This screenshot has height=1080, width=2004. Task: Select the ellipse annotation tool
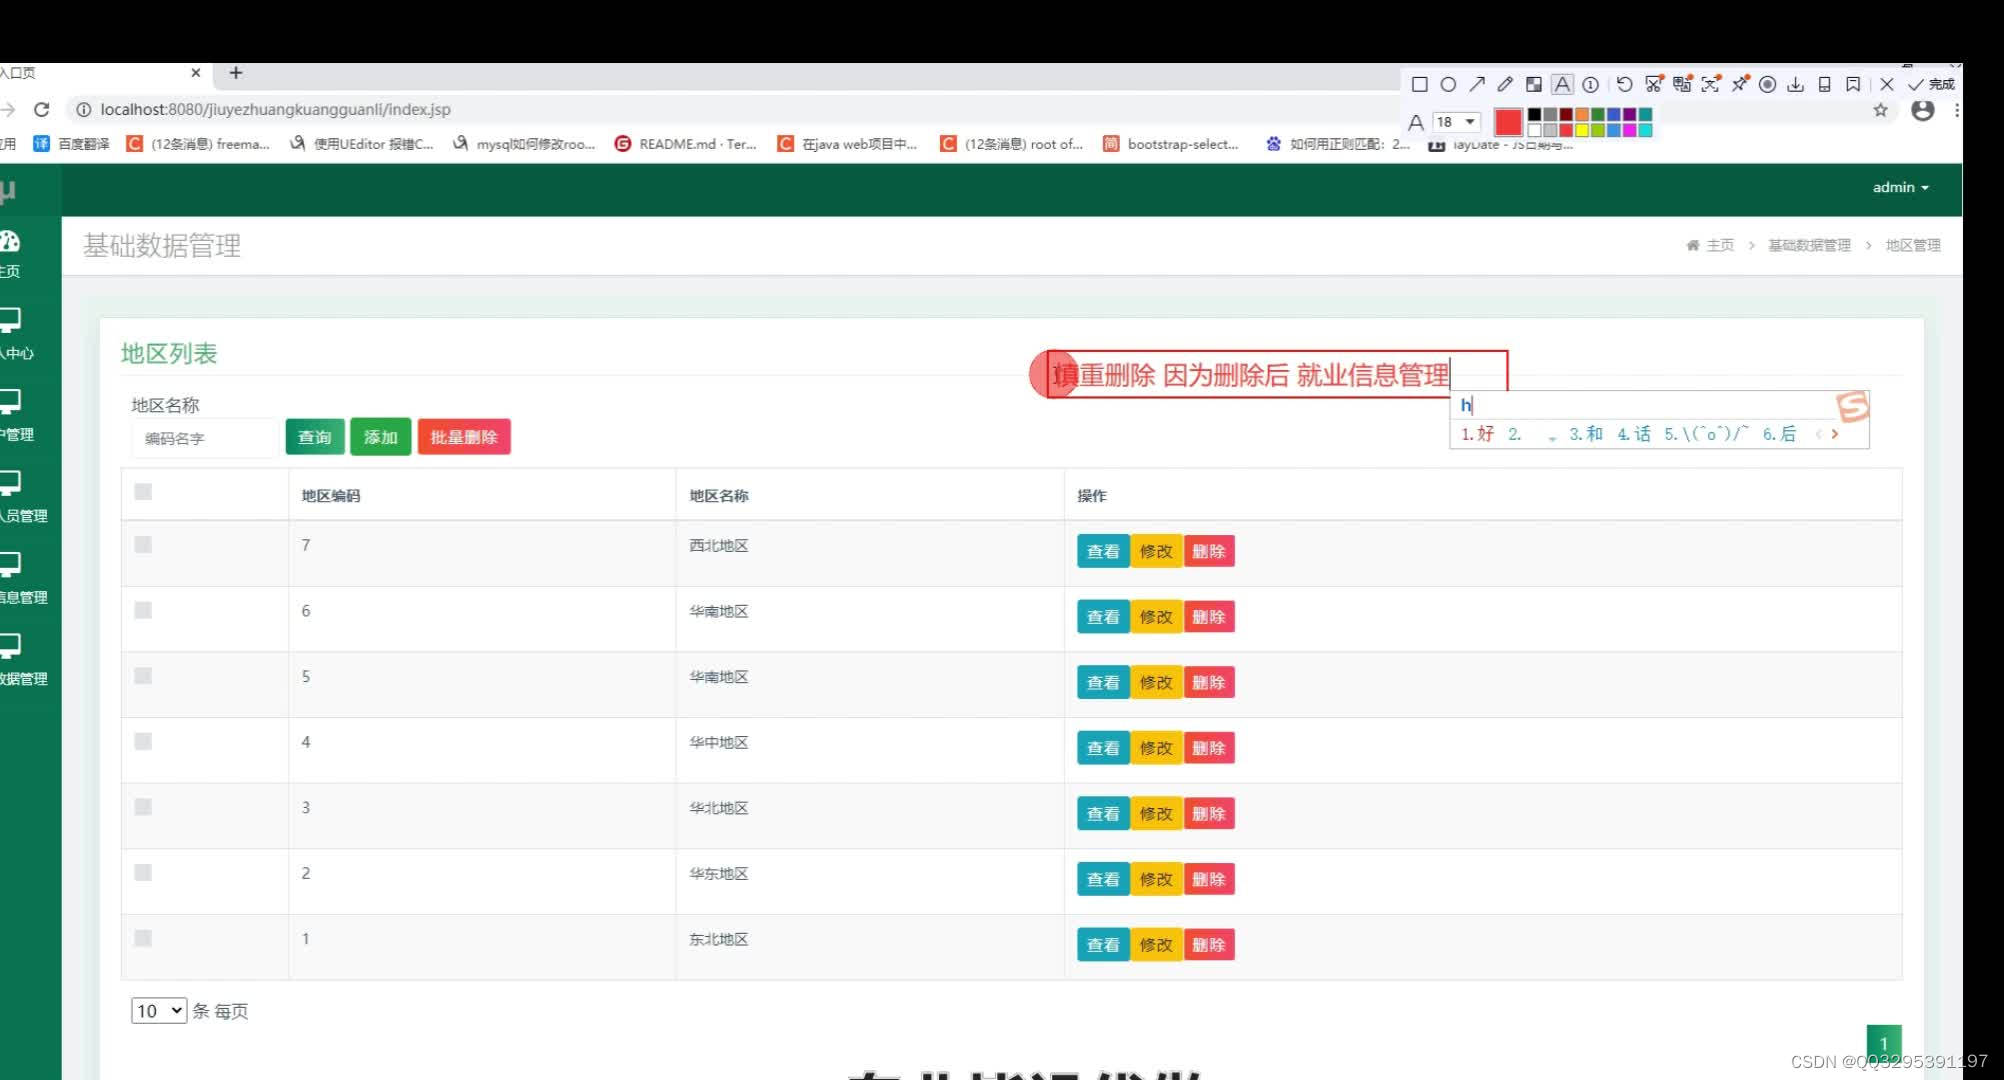pos(1448,84)
